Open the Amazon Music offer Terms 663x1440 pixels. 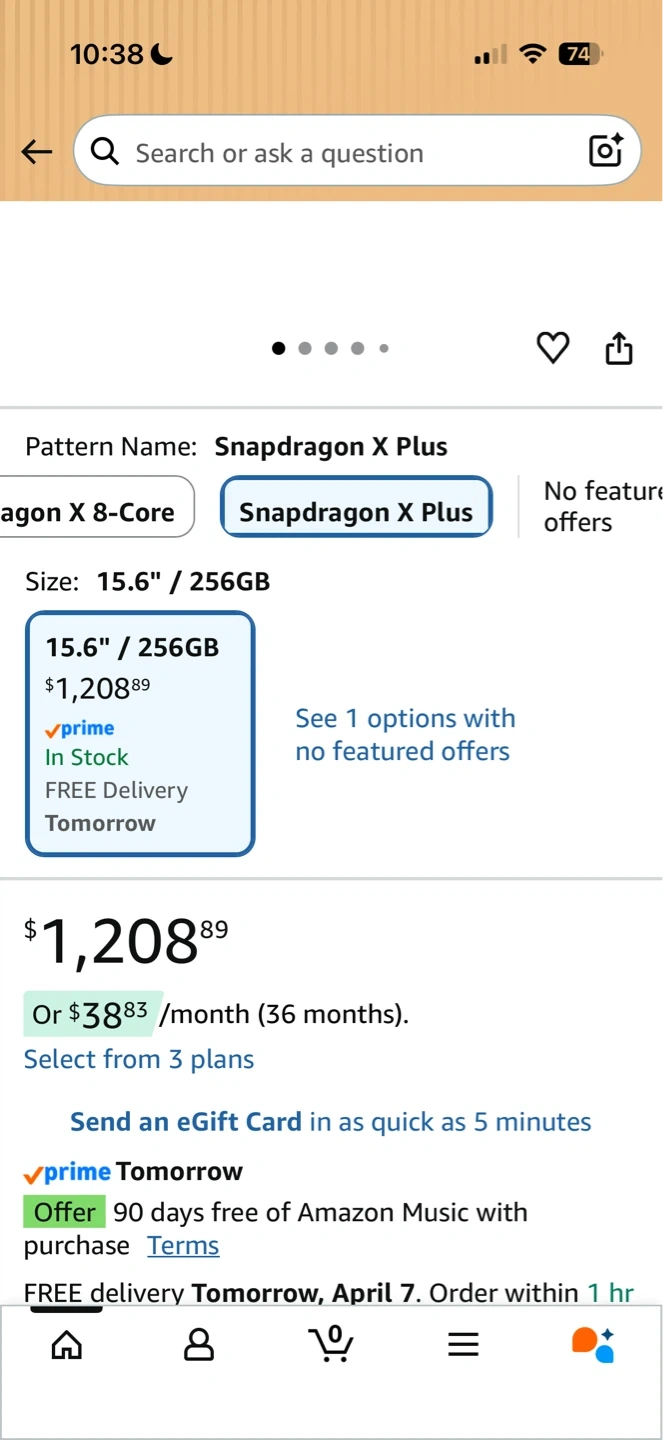[183, 1246]
